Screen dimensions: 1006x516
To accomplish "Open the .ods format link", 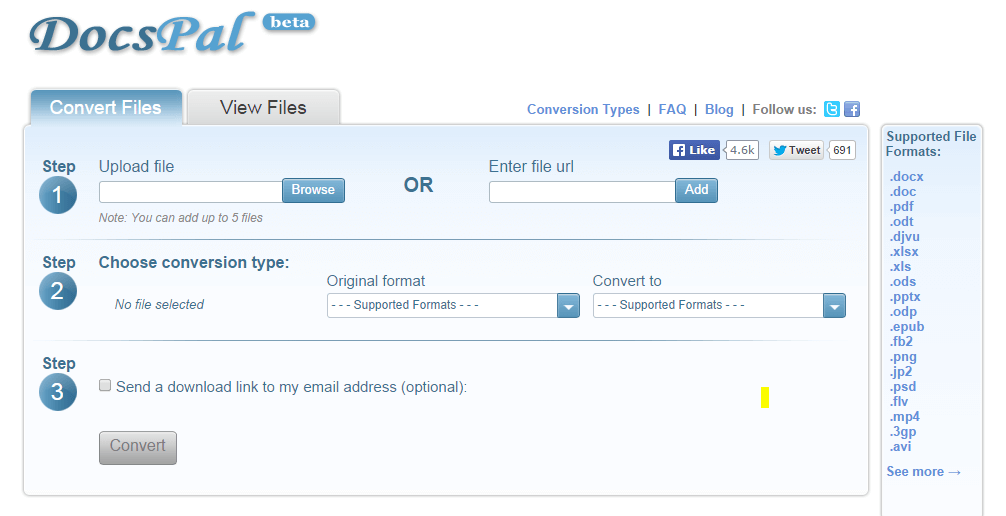I will click(903, 281).
